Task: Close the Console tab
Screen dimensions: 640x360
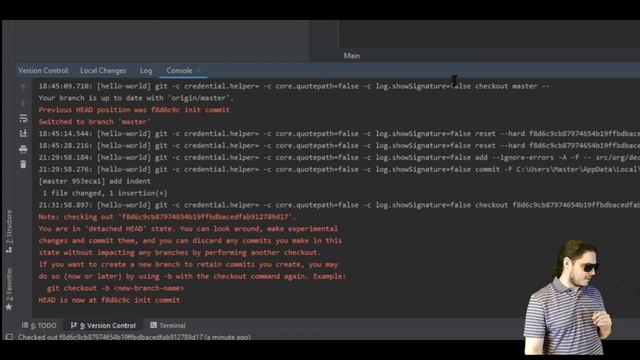Action: pos(198,71)
